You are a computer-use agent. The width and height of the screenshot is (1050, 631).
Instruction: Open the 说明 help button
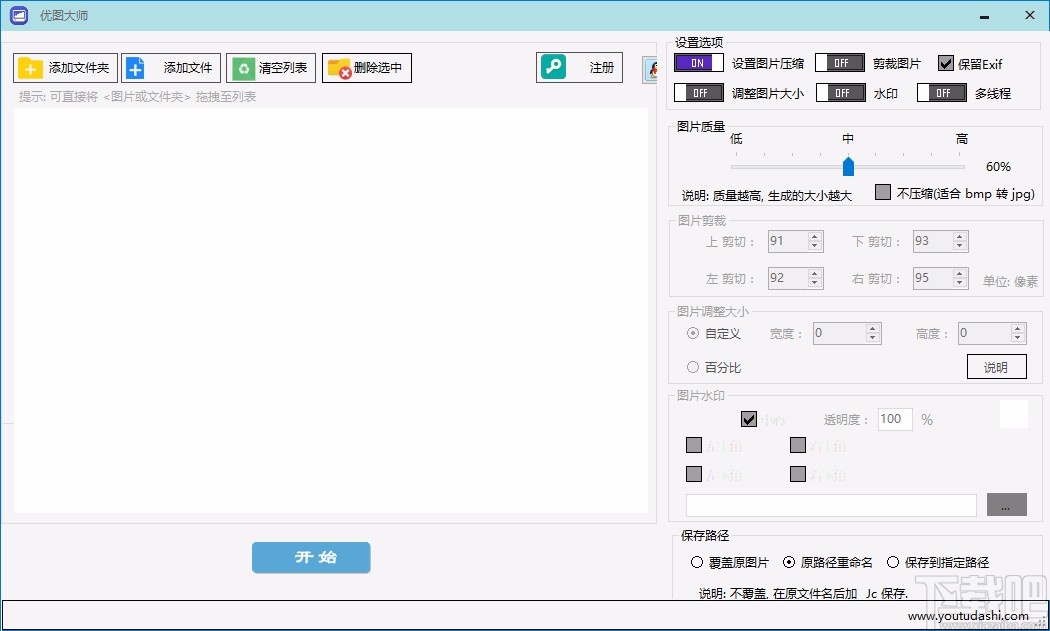click(996, 366)
